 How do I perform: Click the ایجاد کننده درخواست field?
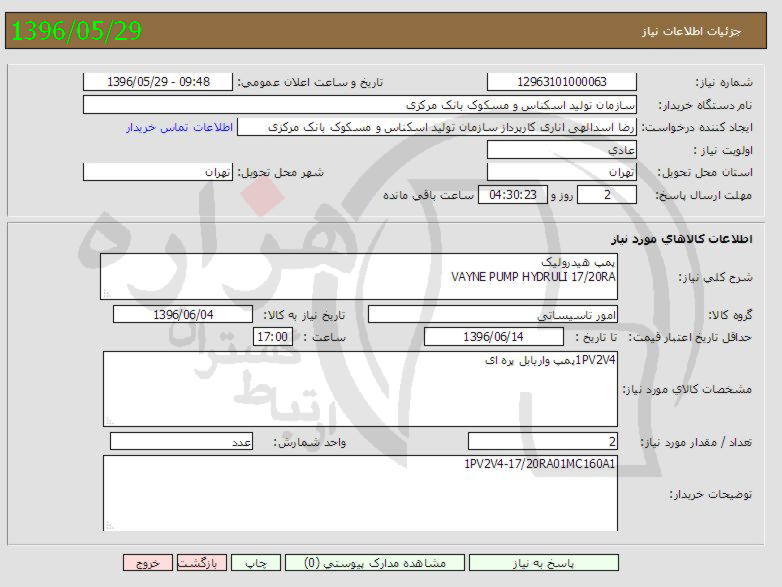pyautogui.click(x=438, y=127)
